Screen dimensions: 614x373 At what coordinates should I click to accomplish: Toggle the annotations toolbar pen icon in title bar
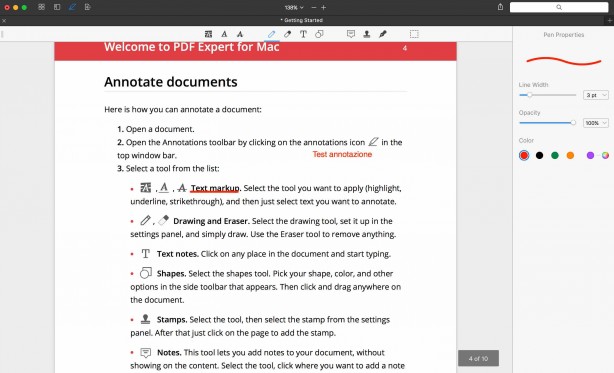click(72, 7)
